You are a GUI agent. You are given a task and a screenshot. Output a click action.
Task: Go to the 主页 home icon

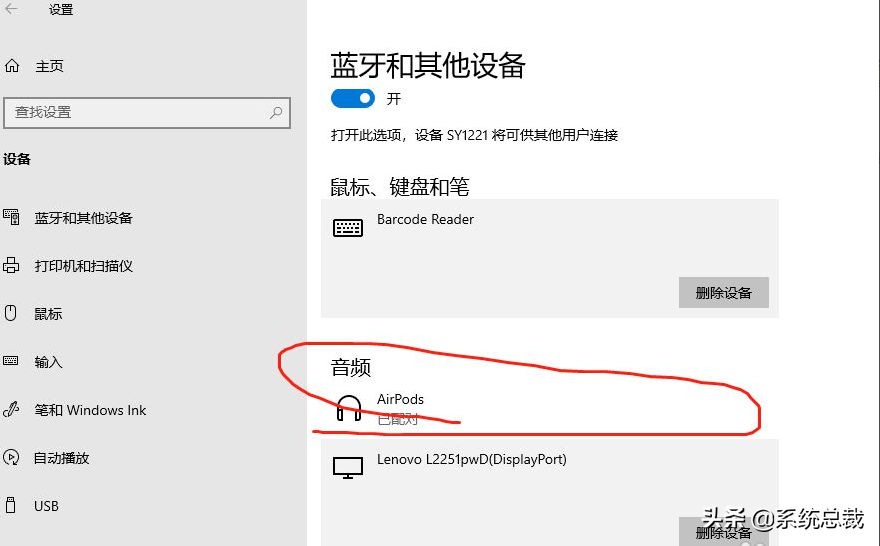[x=12, y=66]
